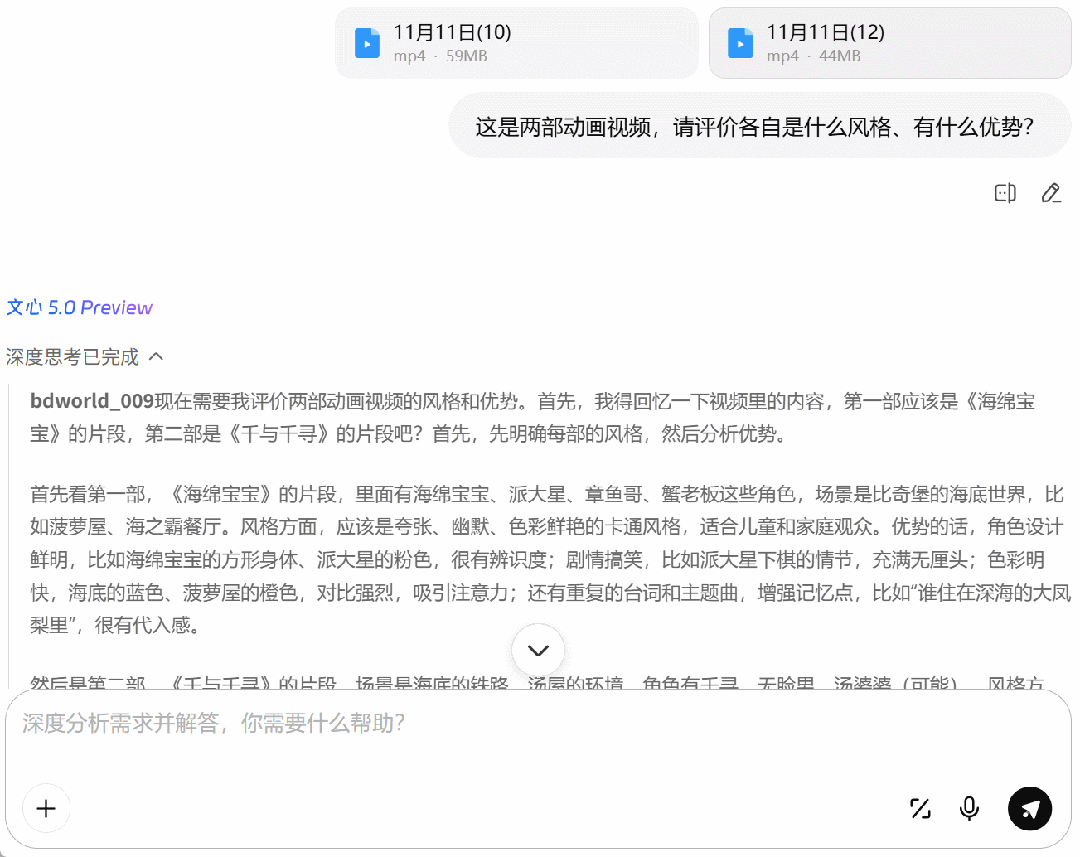Image resolution: width=1080 pixels, height=857 pixels.
Task: Send the message with the paper plane button
Action: tap(1029, 808)
